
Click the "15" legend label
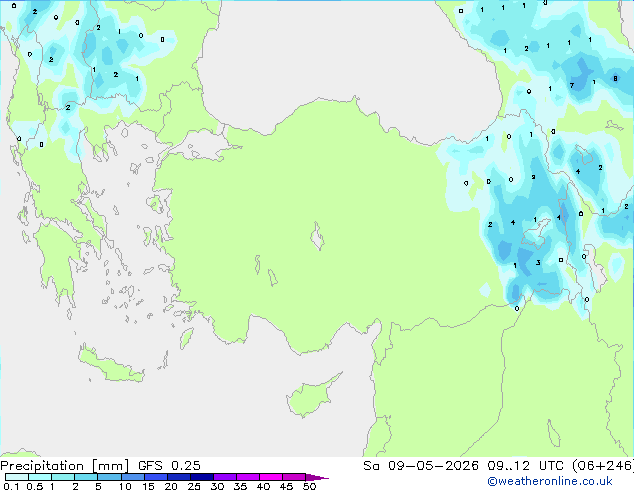(x=148, y=486)
